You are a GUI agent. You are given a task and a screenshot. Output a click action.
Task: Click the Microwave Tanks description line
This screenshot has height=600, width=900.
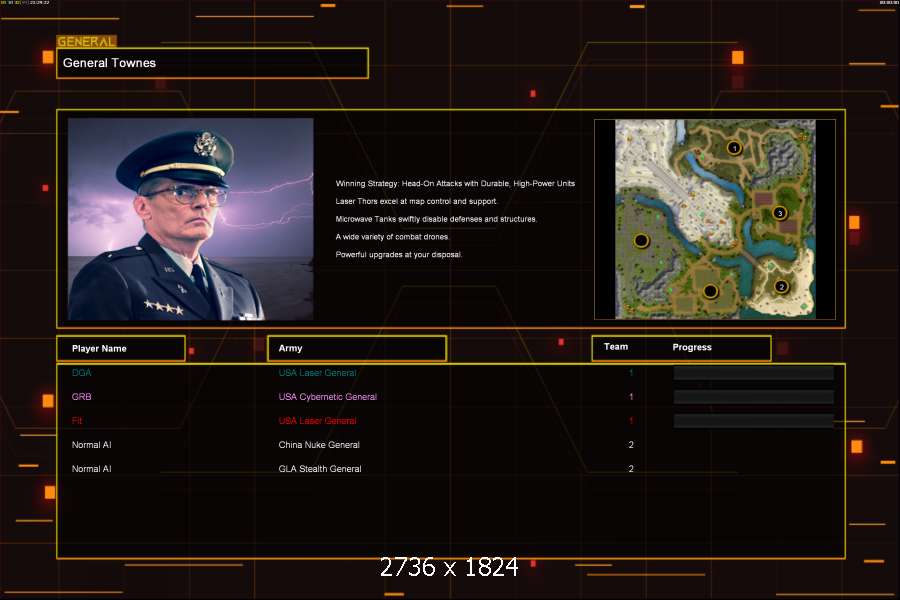coord(436,219)
